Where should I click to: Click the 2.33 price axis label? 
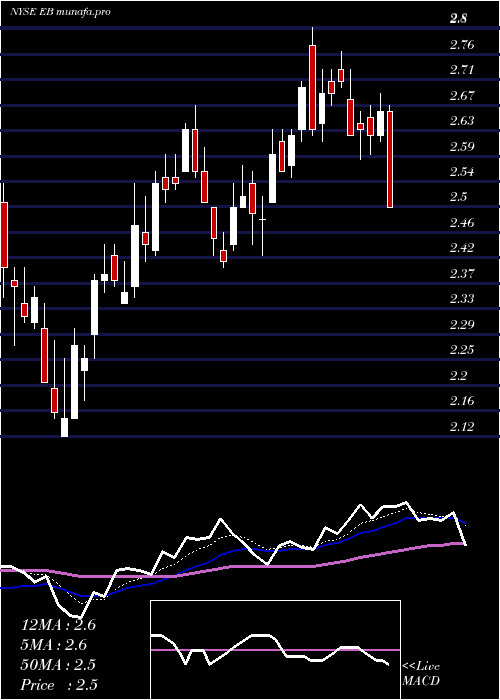click(462, 299)
